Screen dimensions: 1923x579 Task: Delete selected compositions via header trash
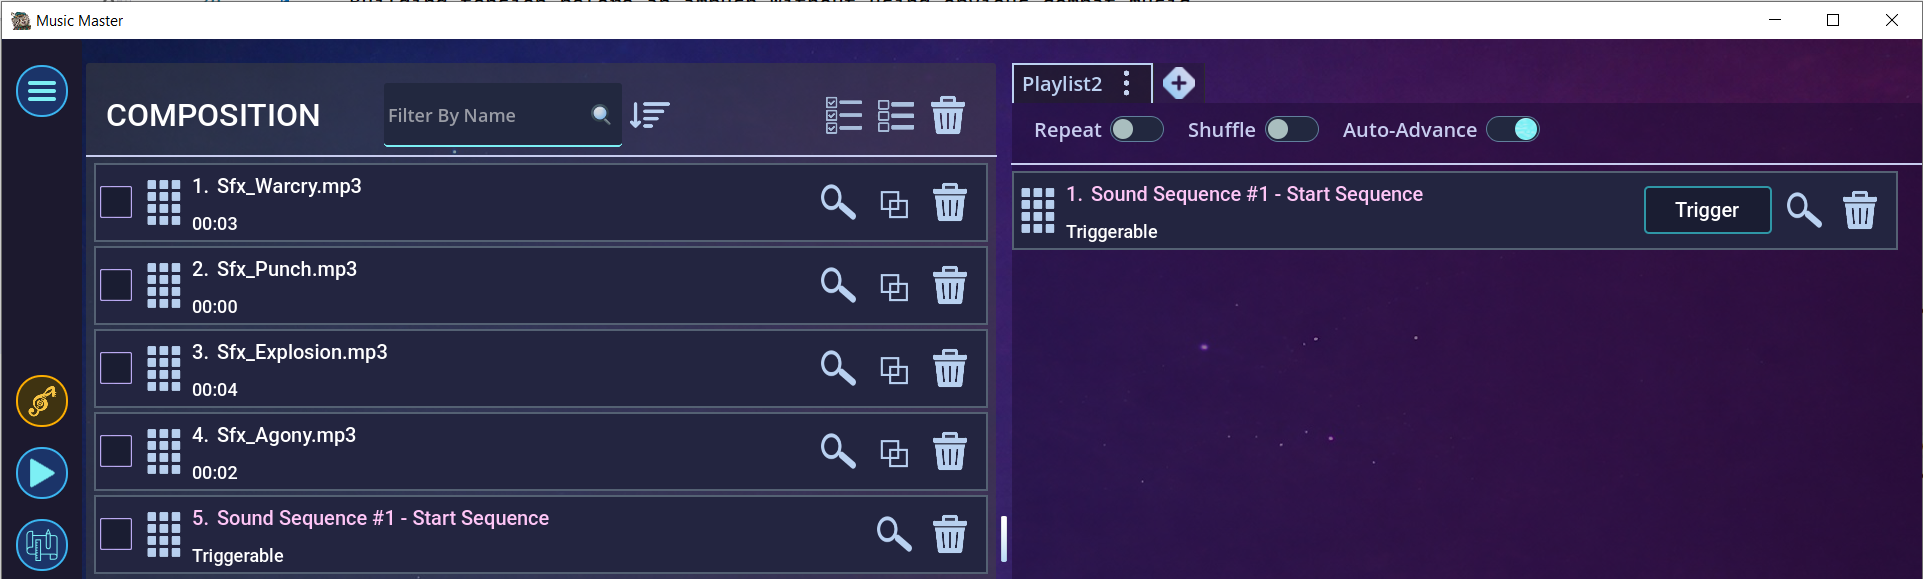(948, 115)
